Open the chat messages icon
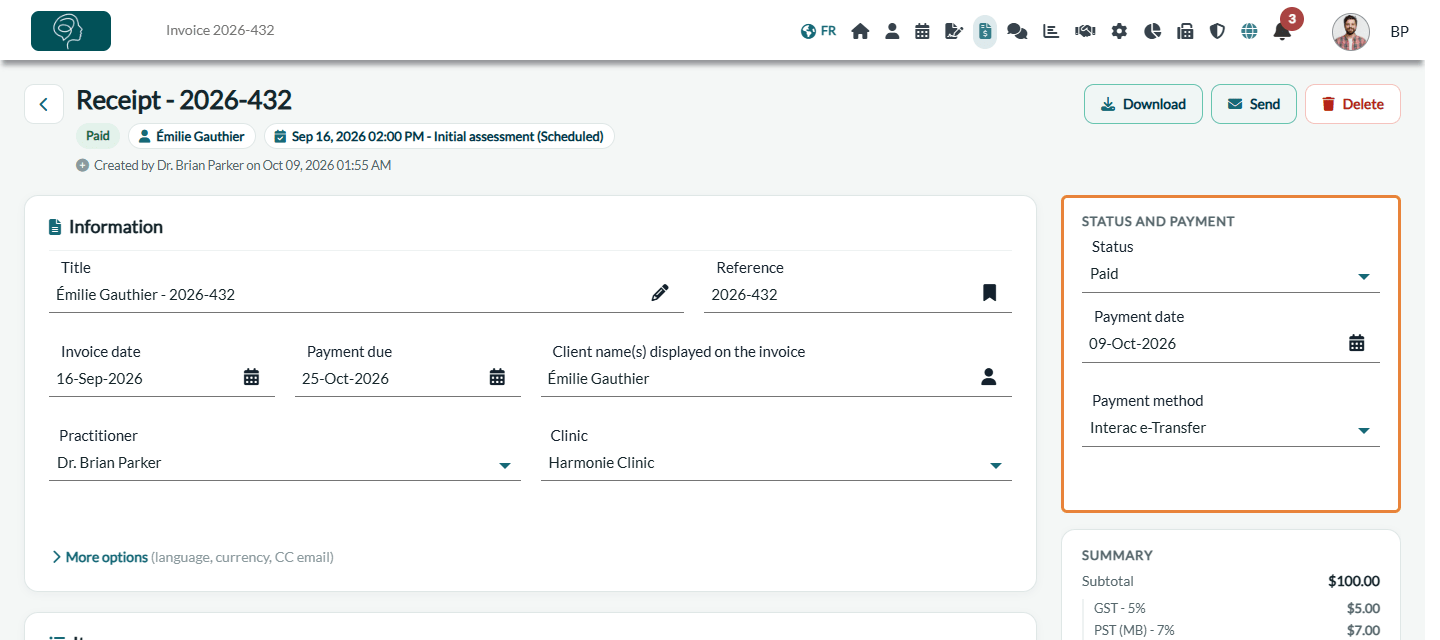Image resolution: width=1440 pixels, height=640 pixels. (1017, 31)
